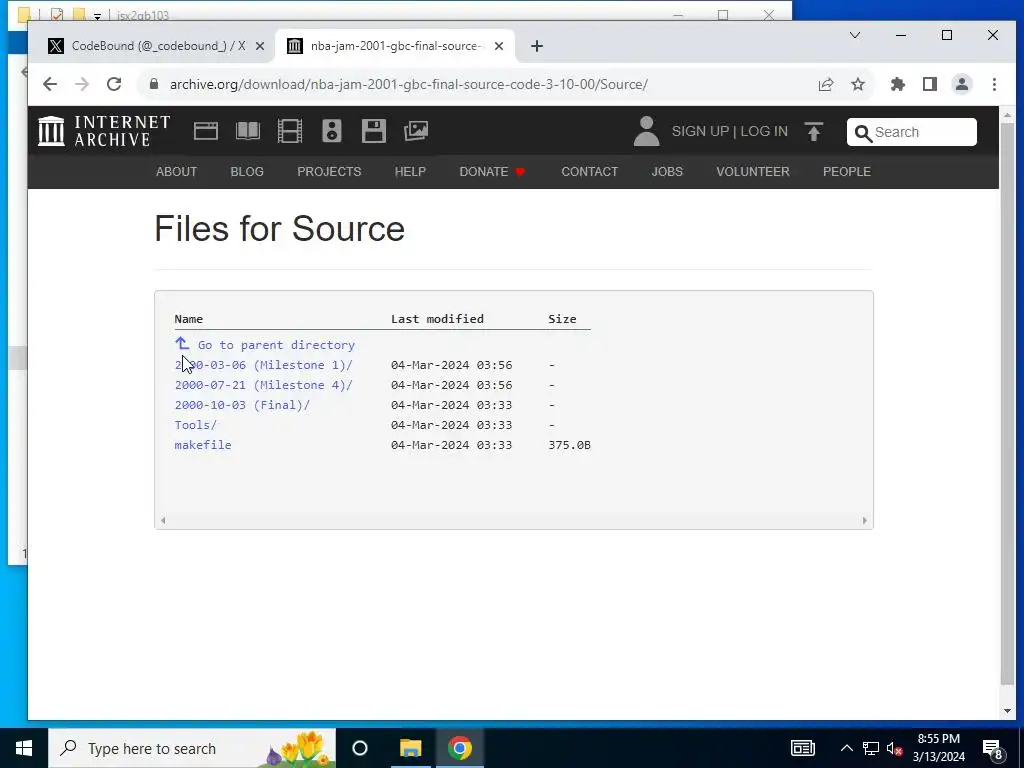Click the muted volume tray icon

tap(895, 748)
